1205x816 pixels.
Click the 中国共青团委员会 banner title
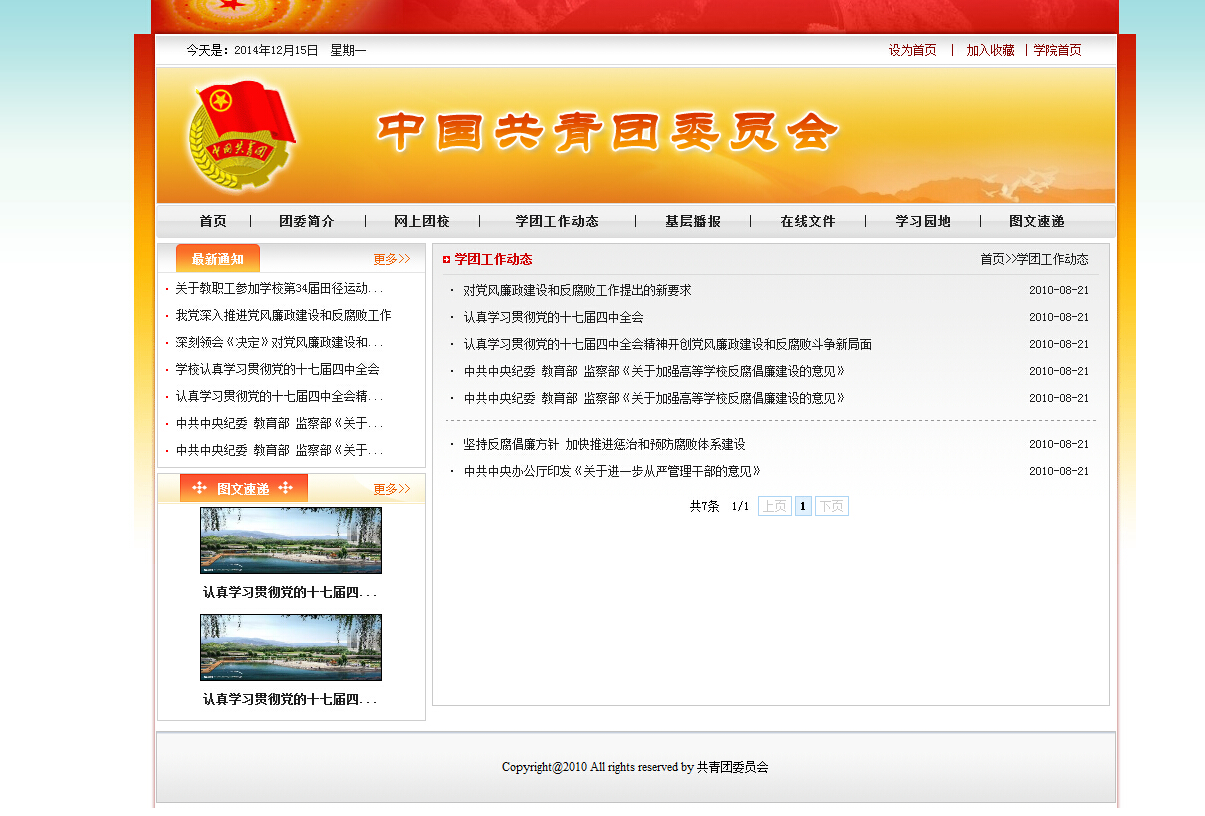pos(607,131)
